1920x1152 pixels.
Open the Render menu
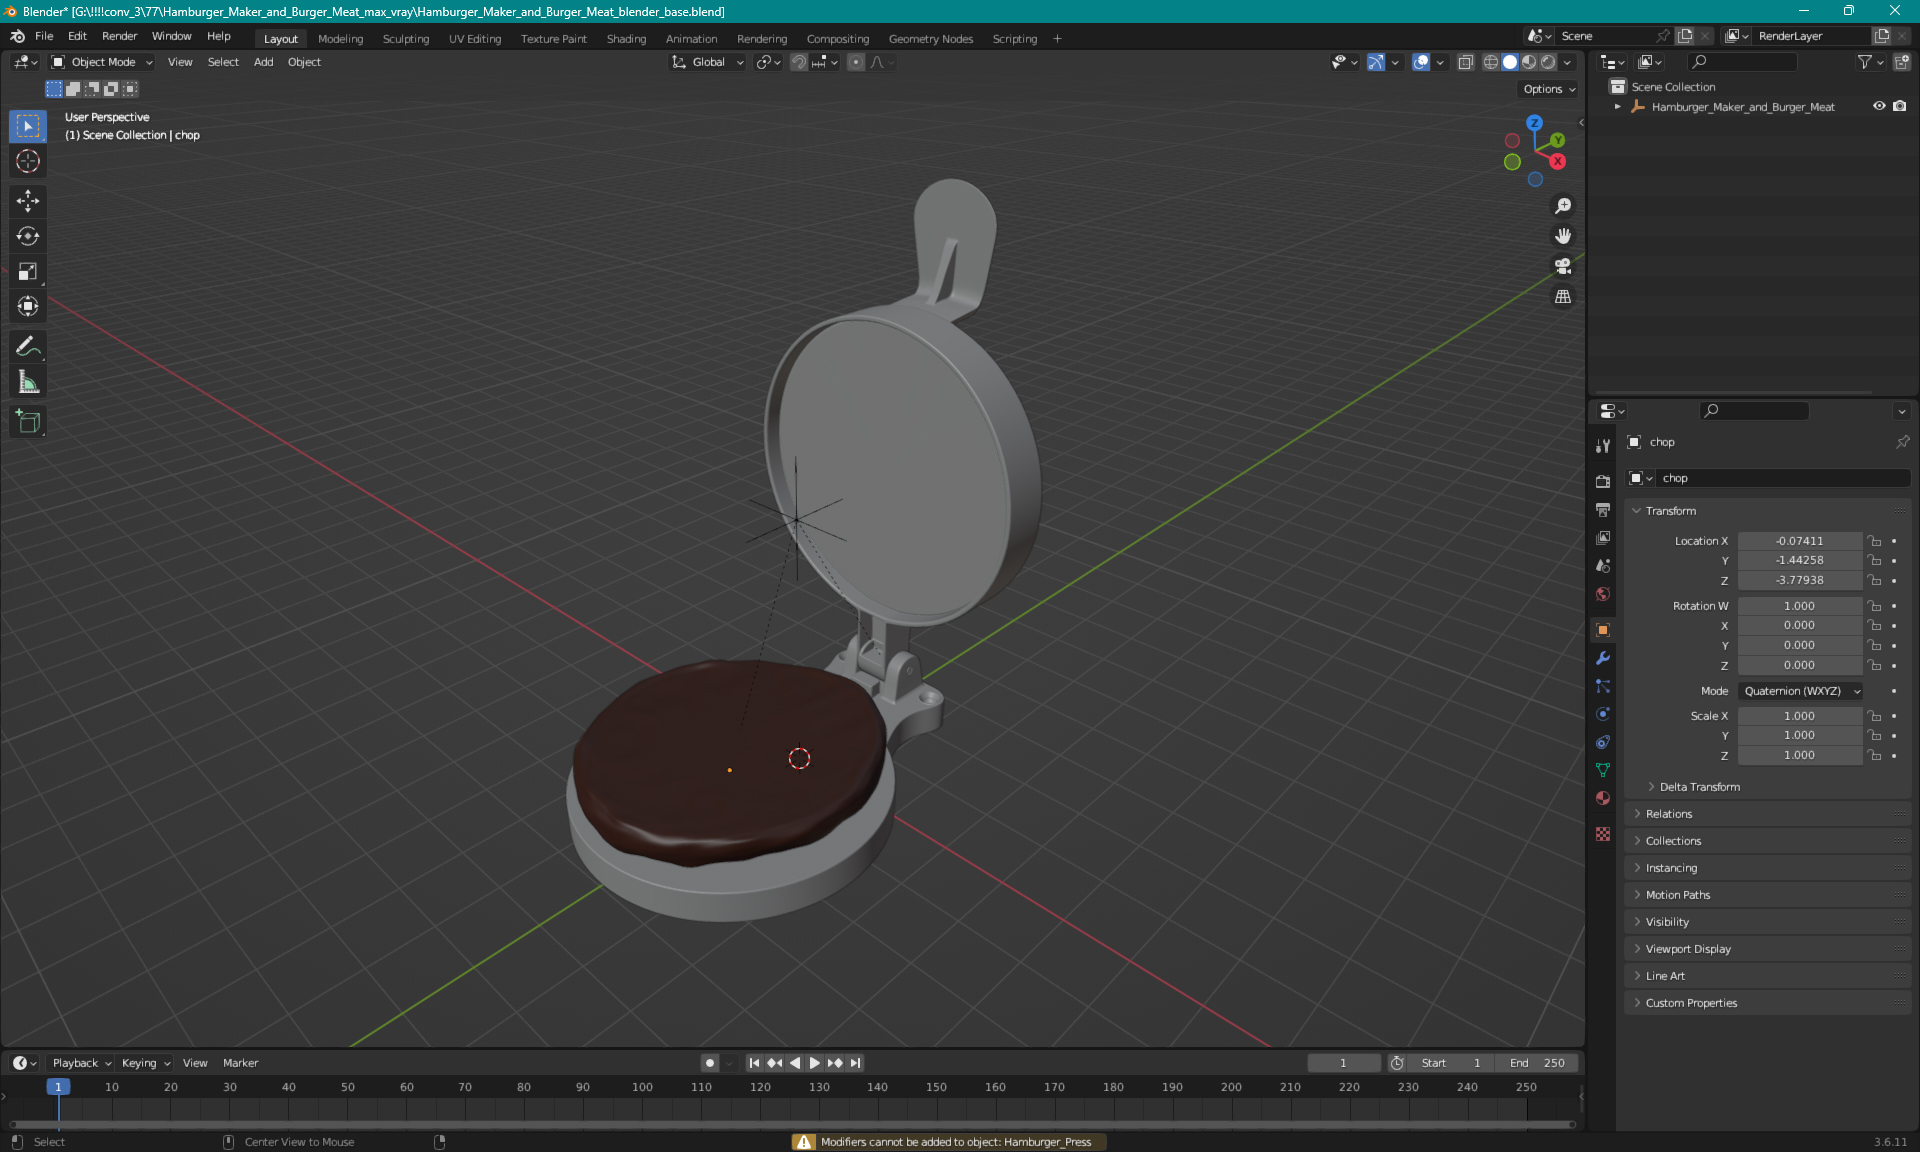pos(119,36)
